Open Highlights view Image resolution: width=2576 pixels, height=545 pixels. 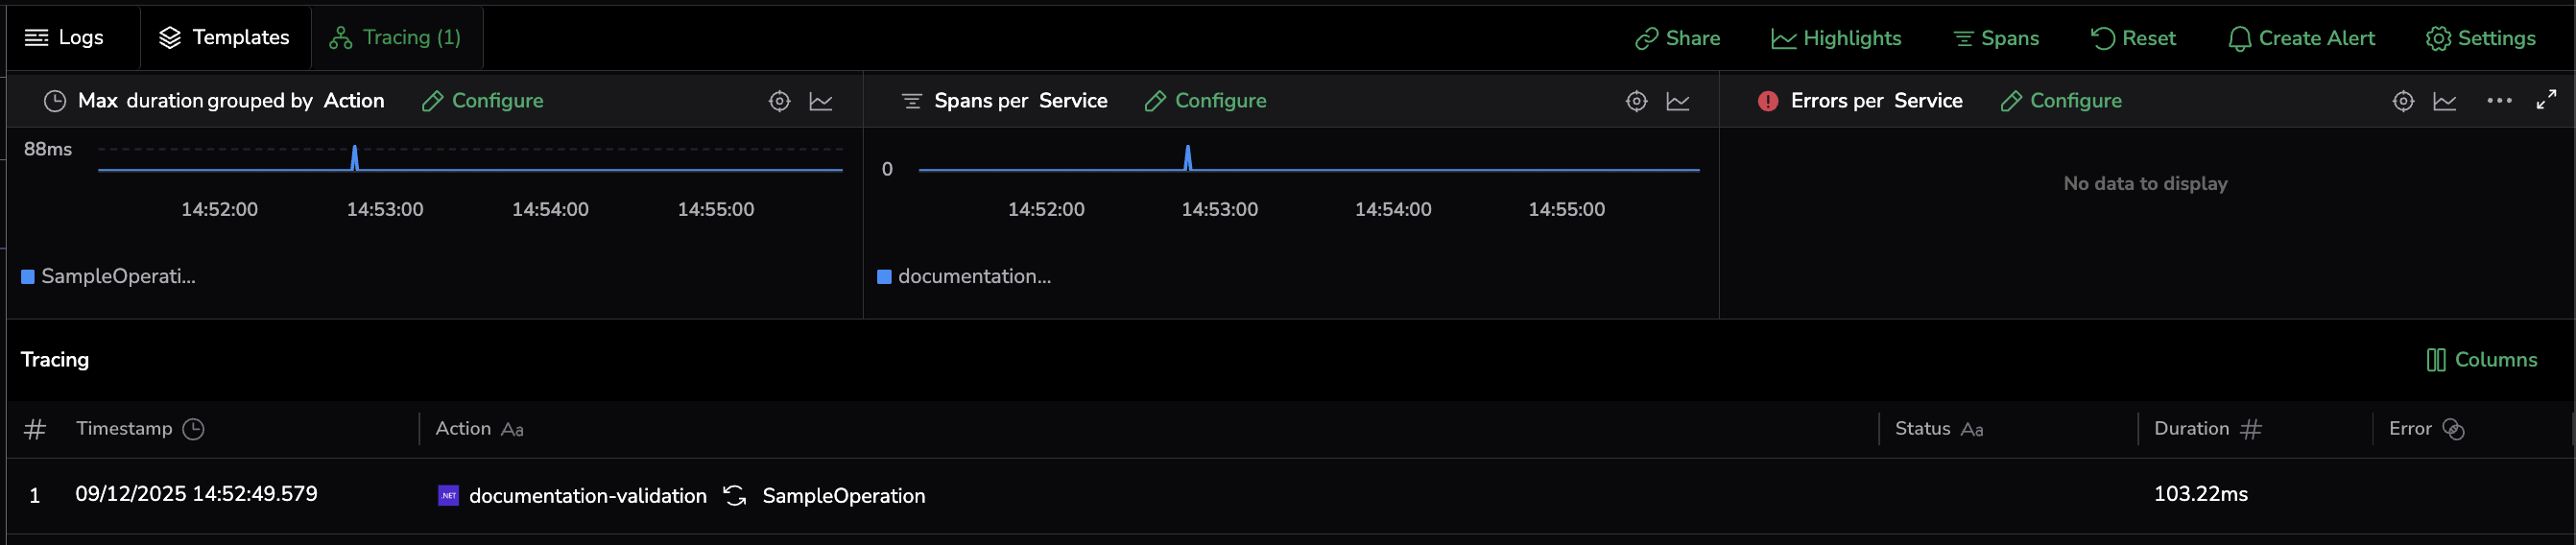click(1836, 39)
